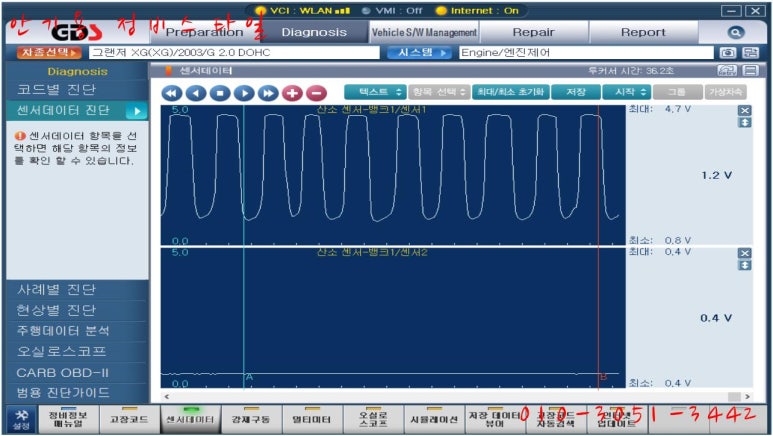Screen dimensions: 773x436
Task: Open 센서데이터 bottom button
Action: [190, 419]
